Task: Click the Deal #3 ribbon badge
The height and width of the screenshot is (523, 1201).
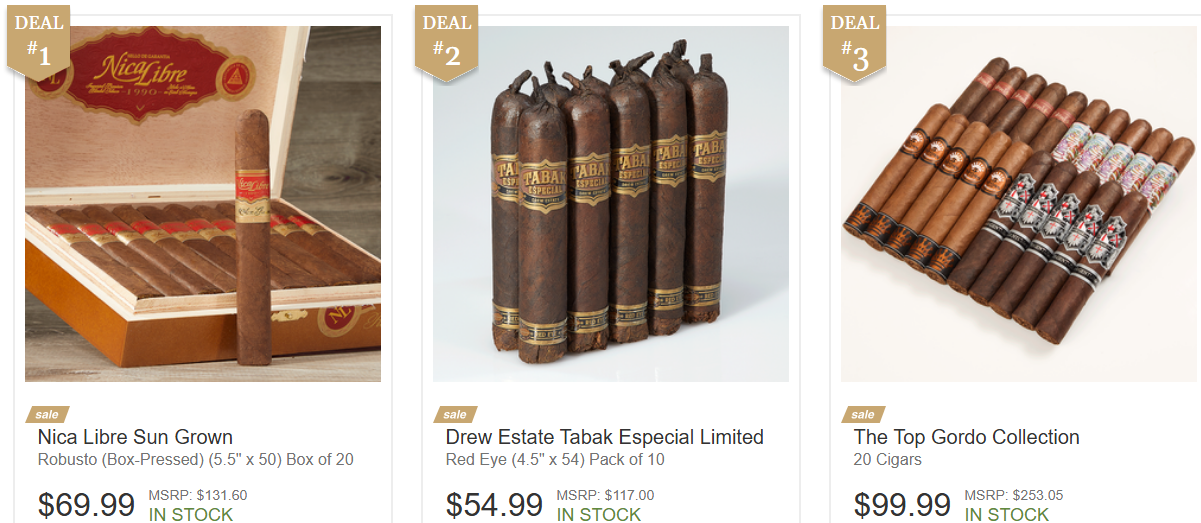Action: (855, 40)
